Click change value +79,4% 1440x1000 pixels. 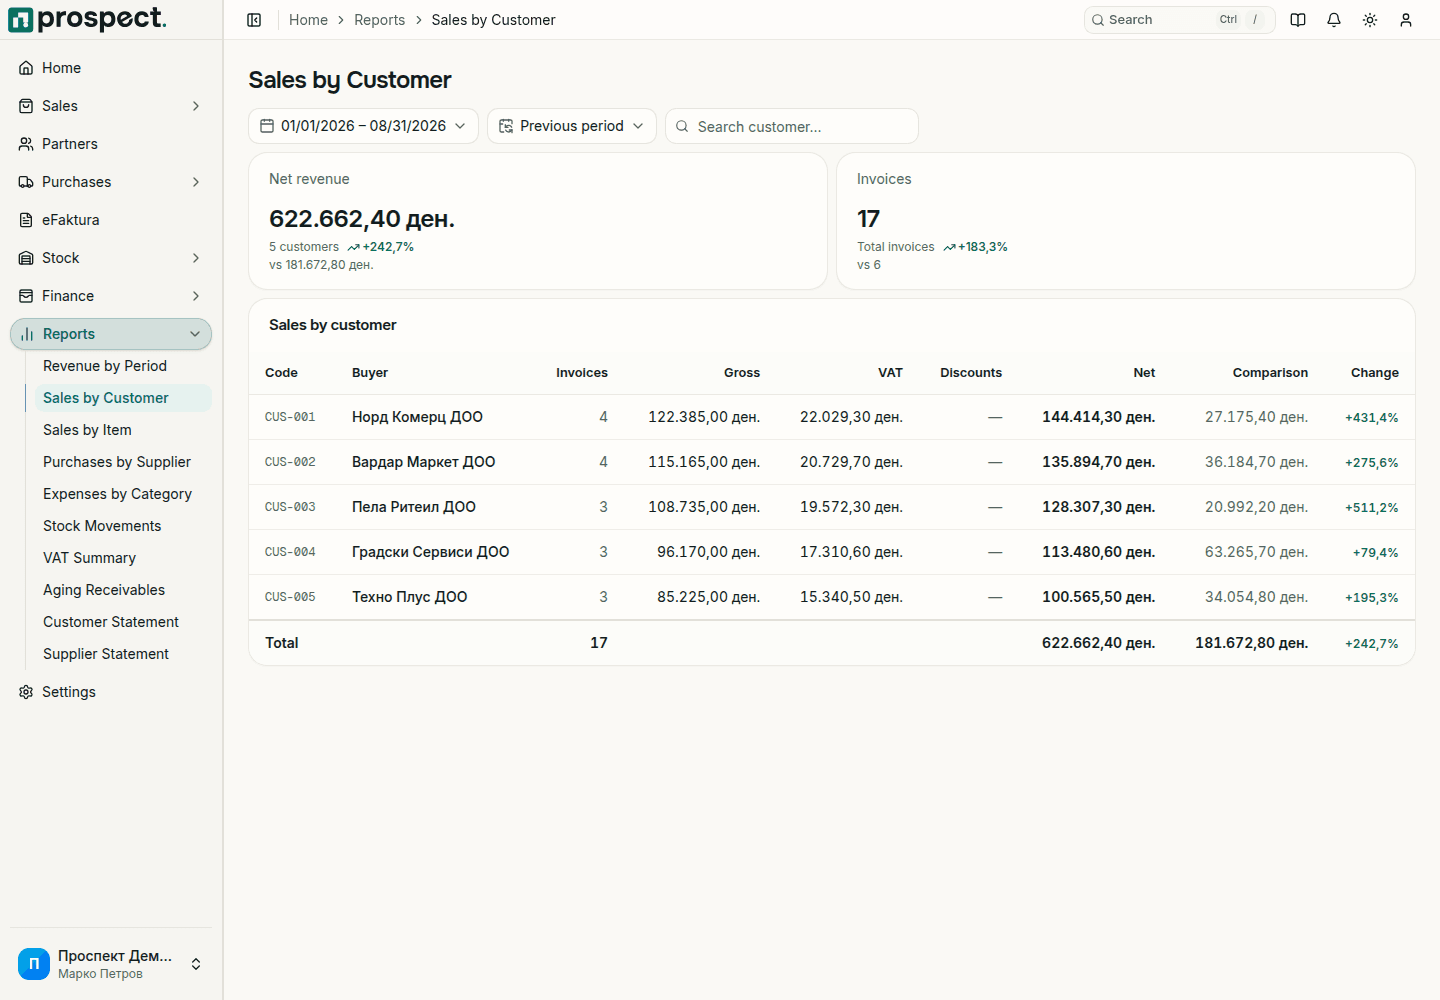coord(1376,552)
